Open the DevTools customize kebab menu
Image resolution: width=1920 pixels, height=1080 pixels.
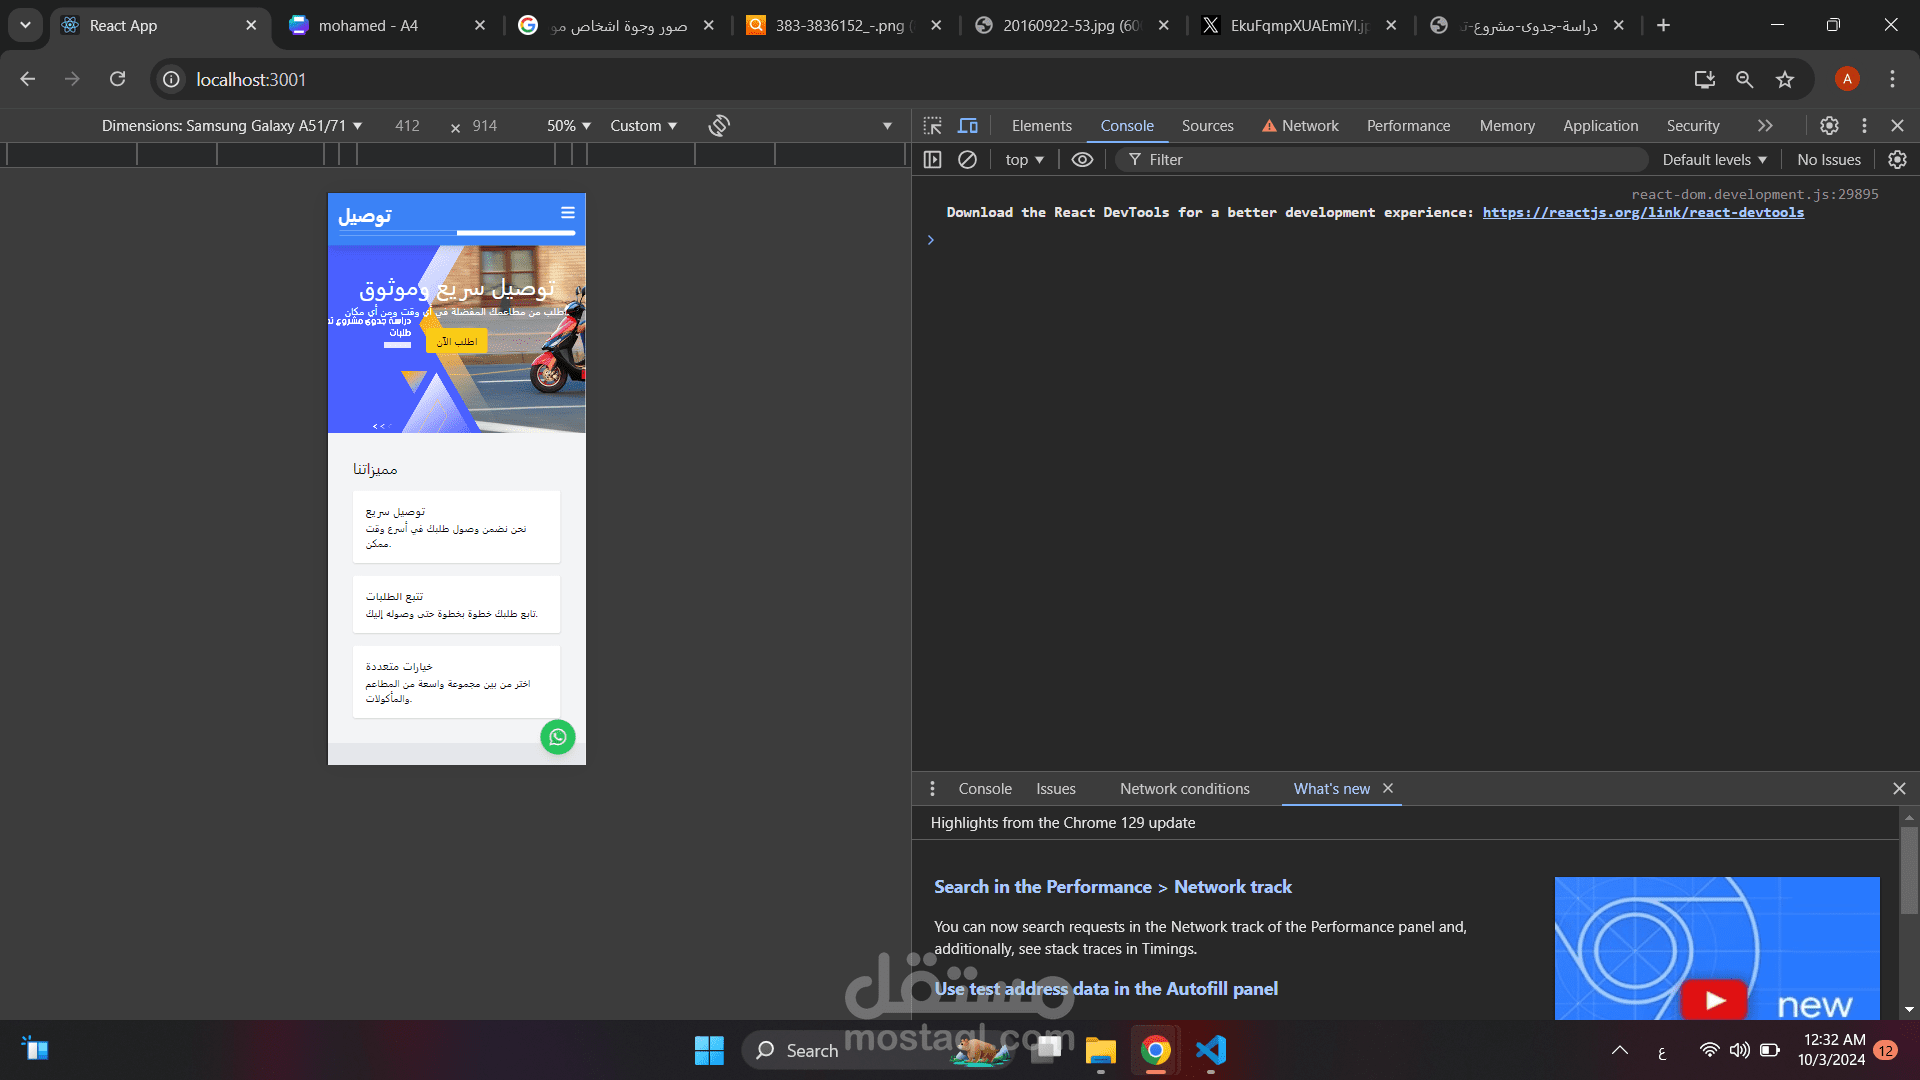click(1864, 126)
